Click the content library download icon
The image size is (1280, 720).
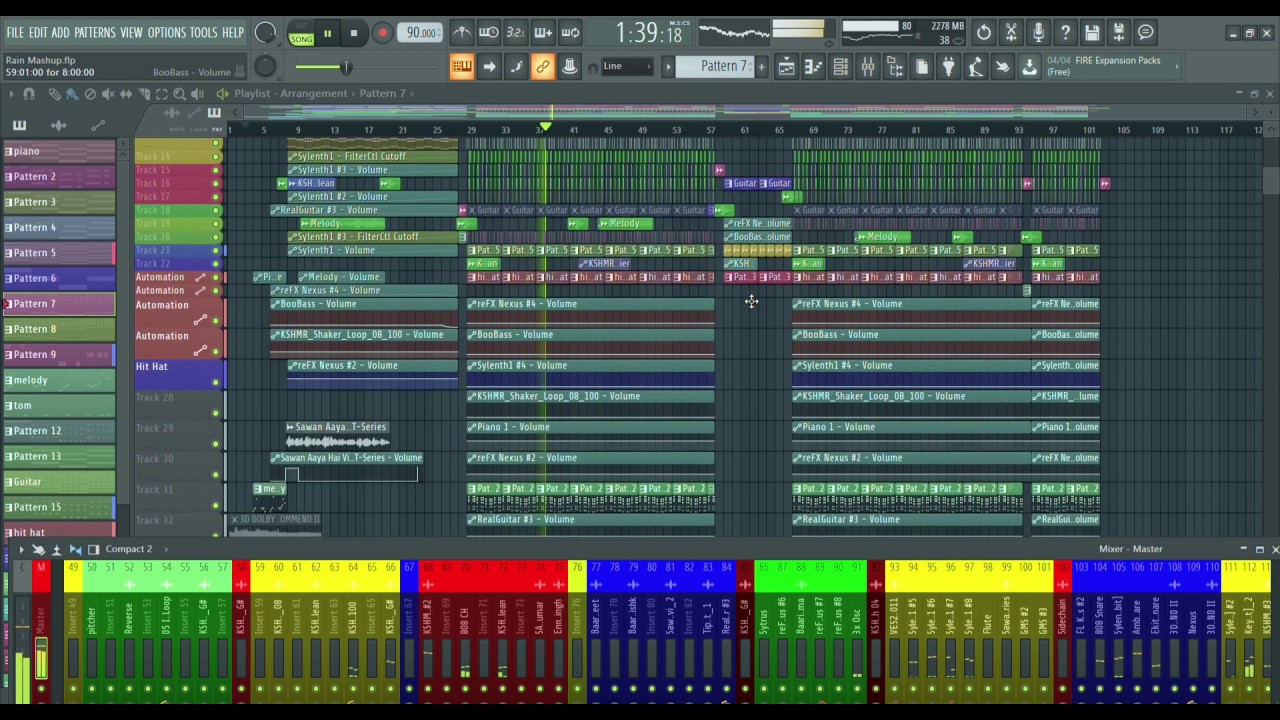(1029, 67)
